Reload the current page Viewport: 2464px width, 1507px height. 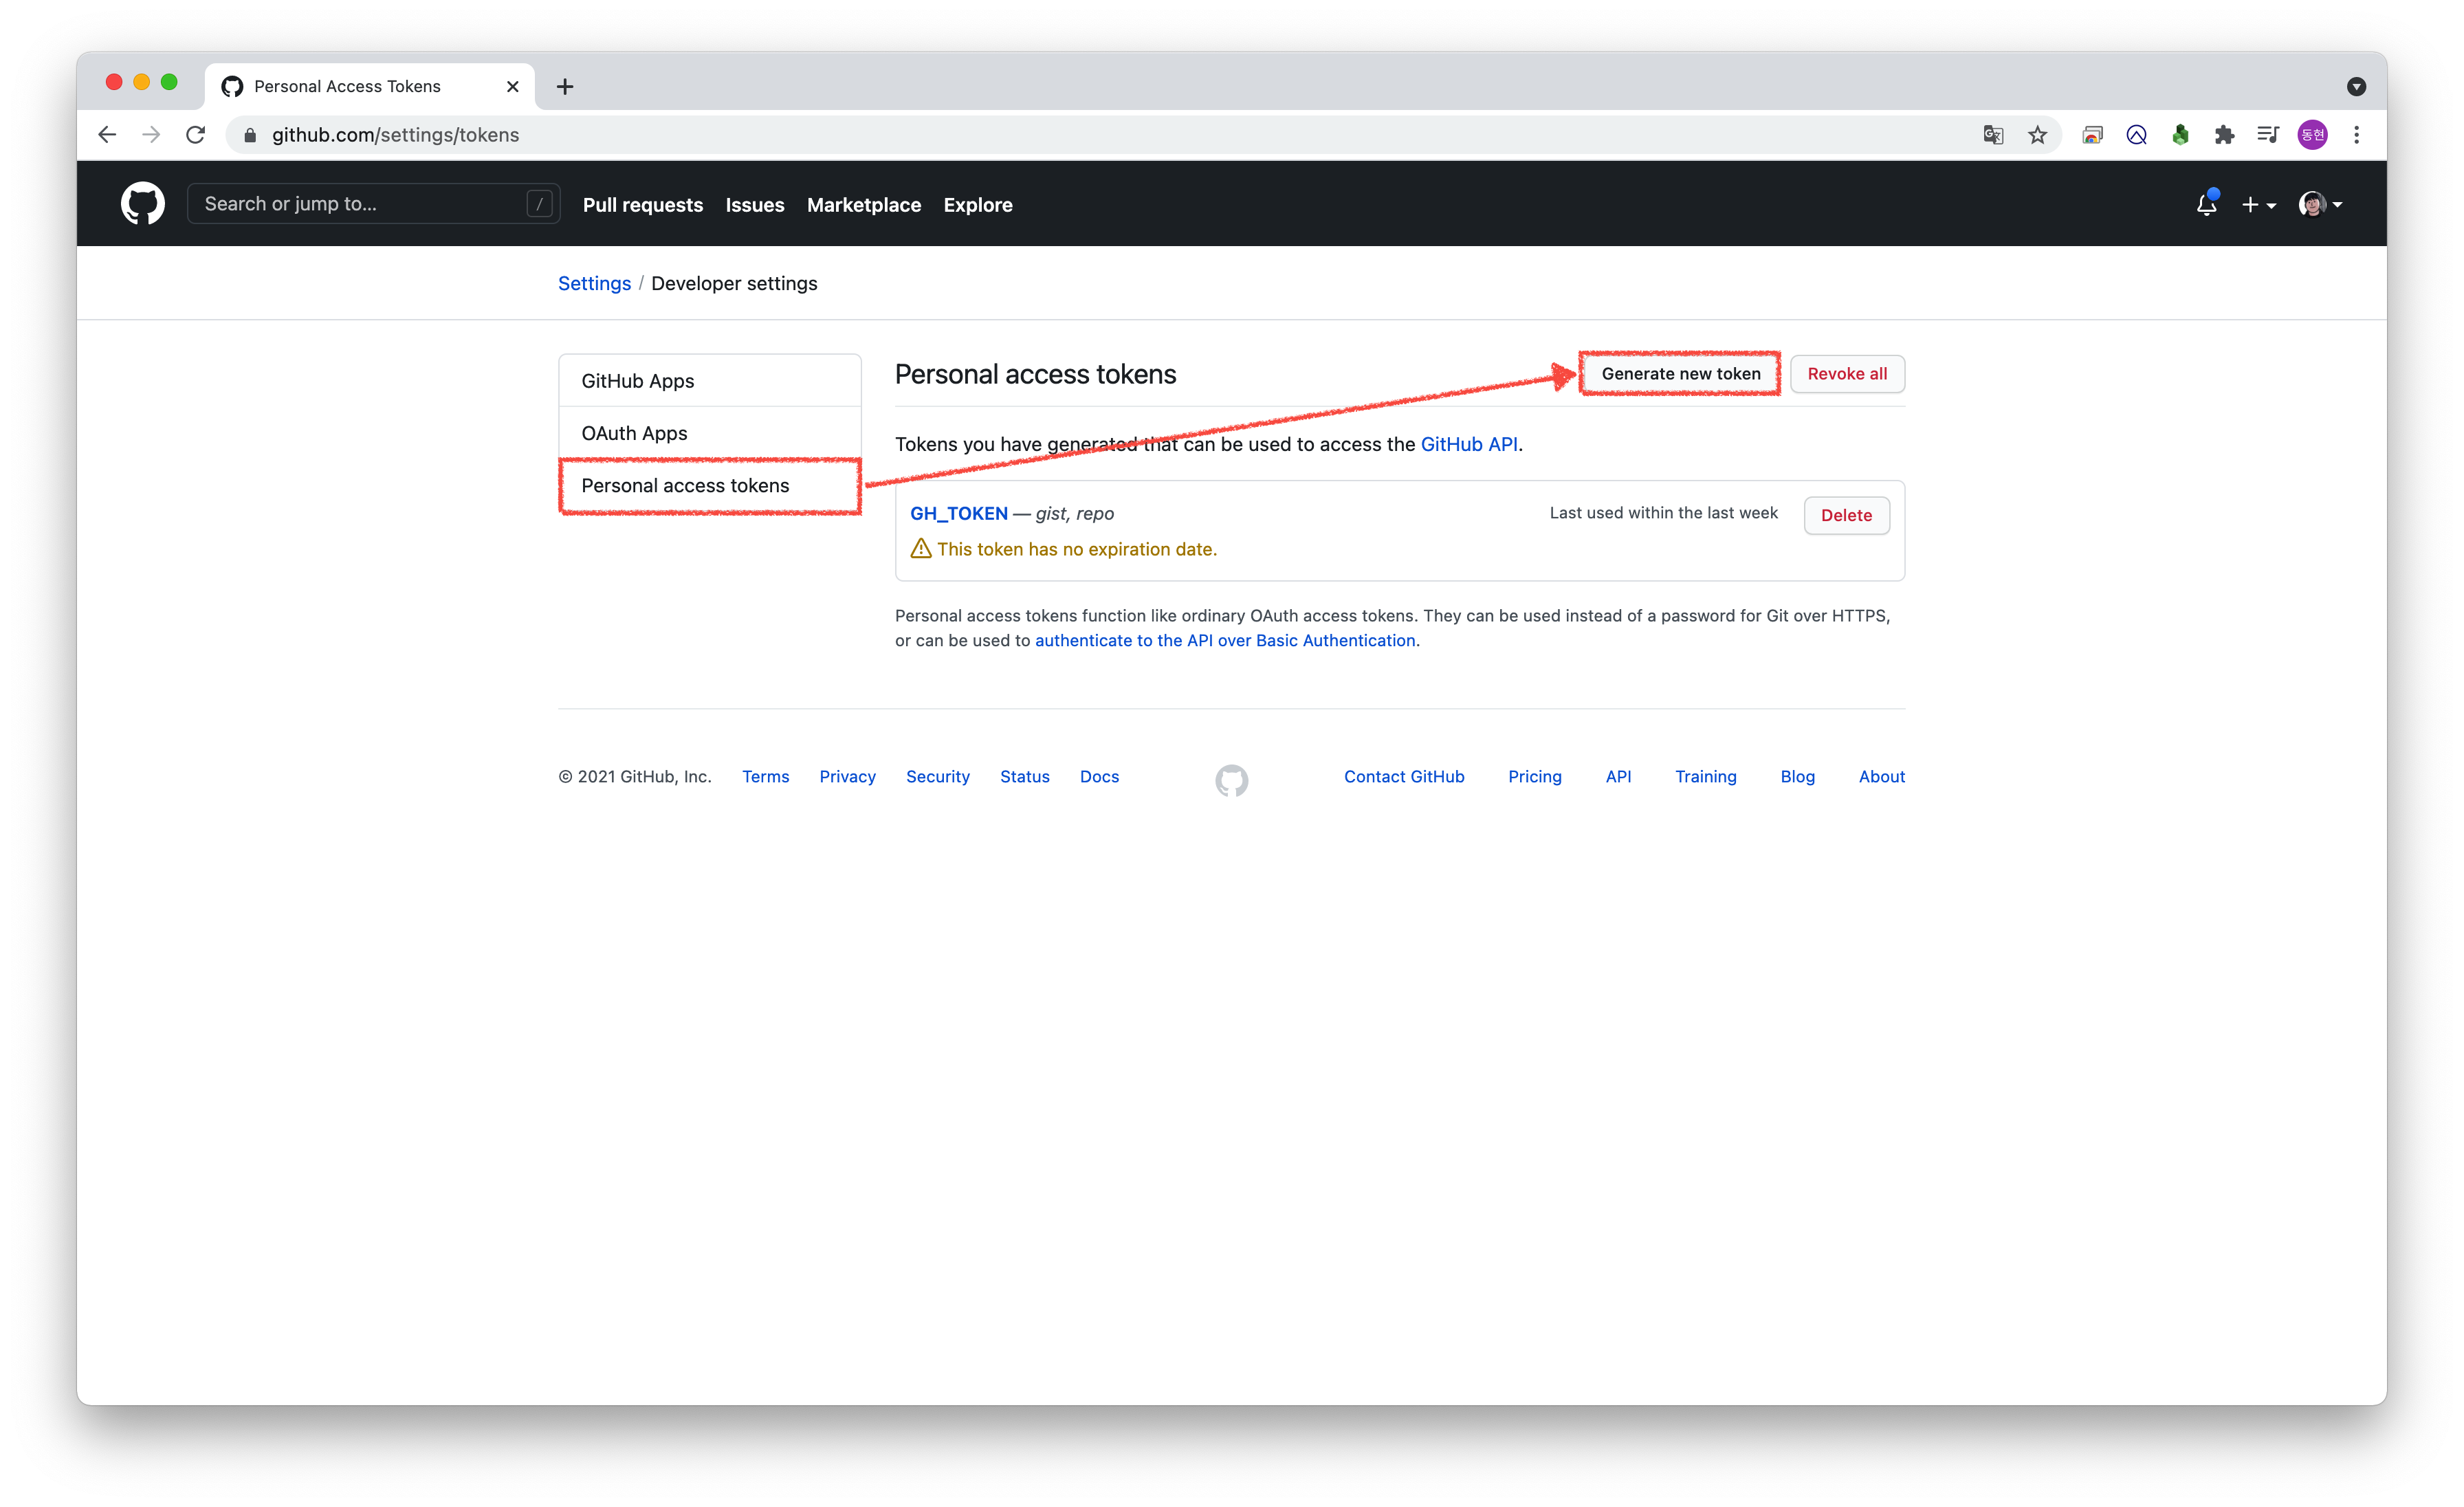(x=196, y=135)
